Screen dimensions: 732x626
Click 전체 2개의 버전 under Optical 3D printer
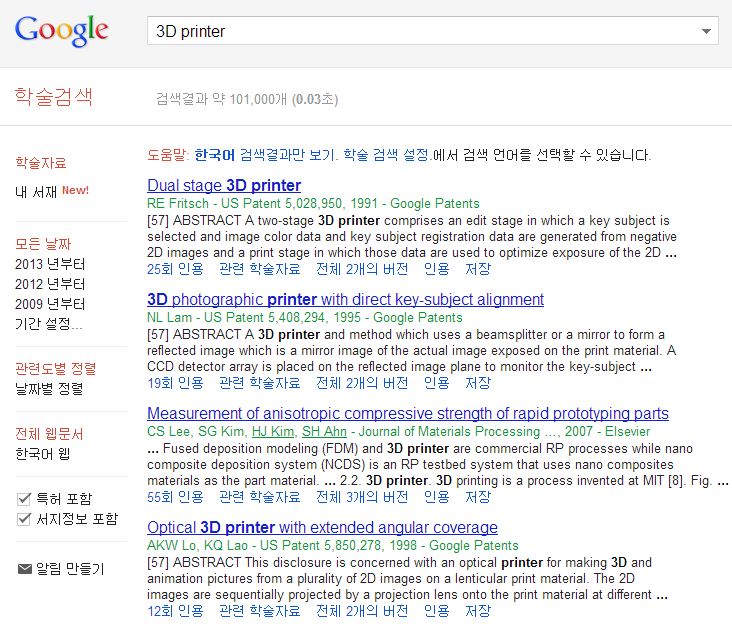pyautogui.click(x=362, y=611)
